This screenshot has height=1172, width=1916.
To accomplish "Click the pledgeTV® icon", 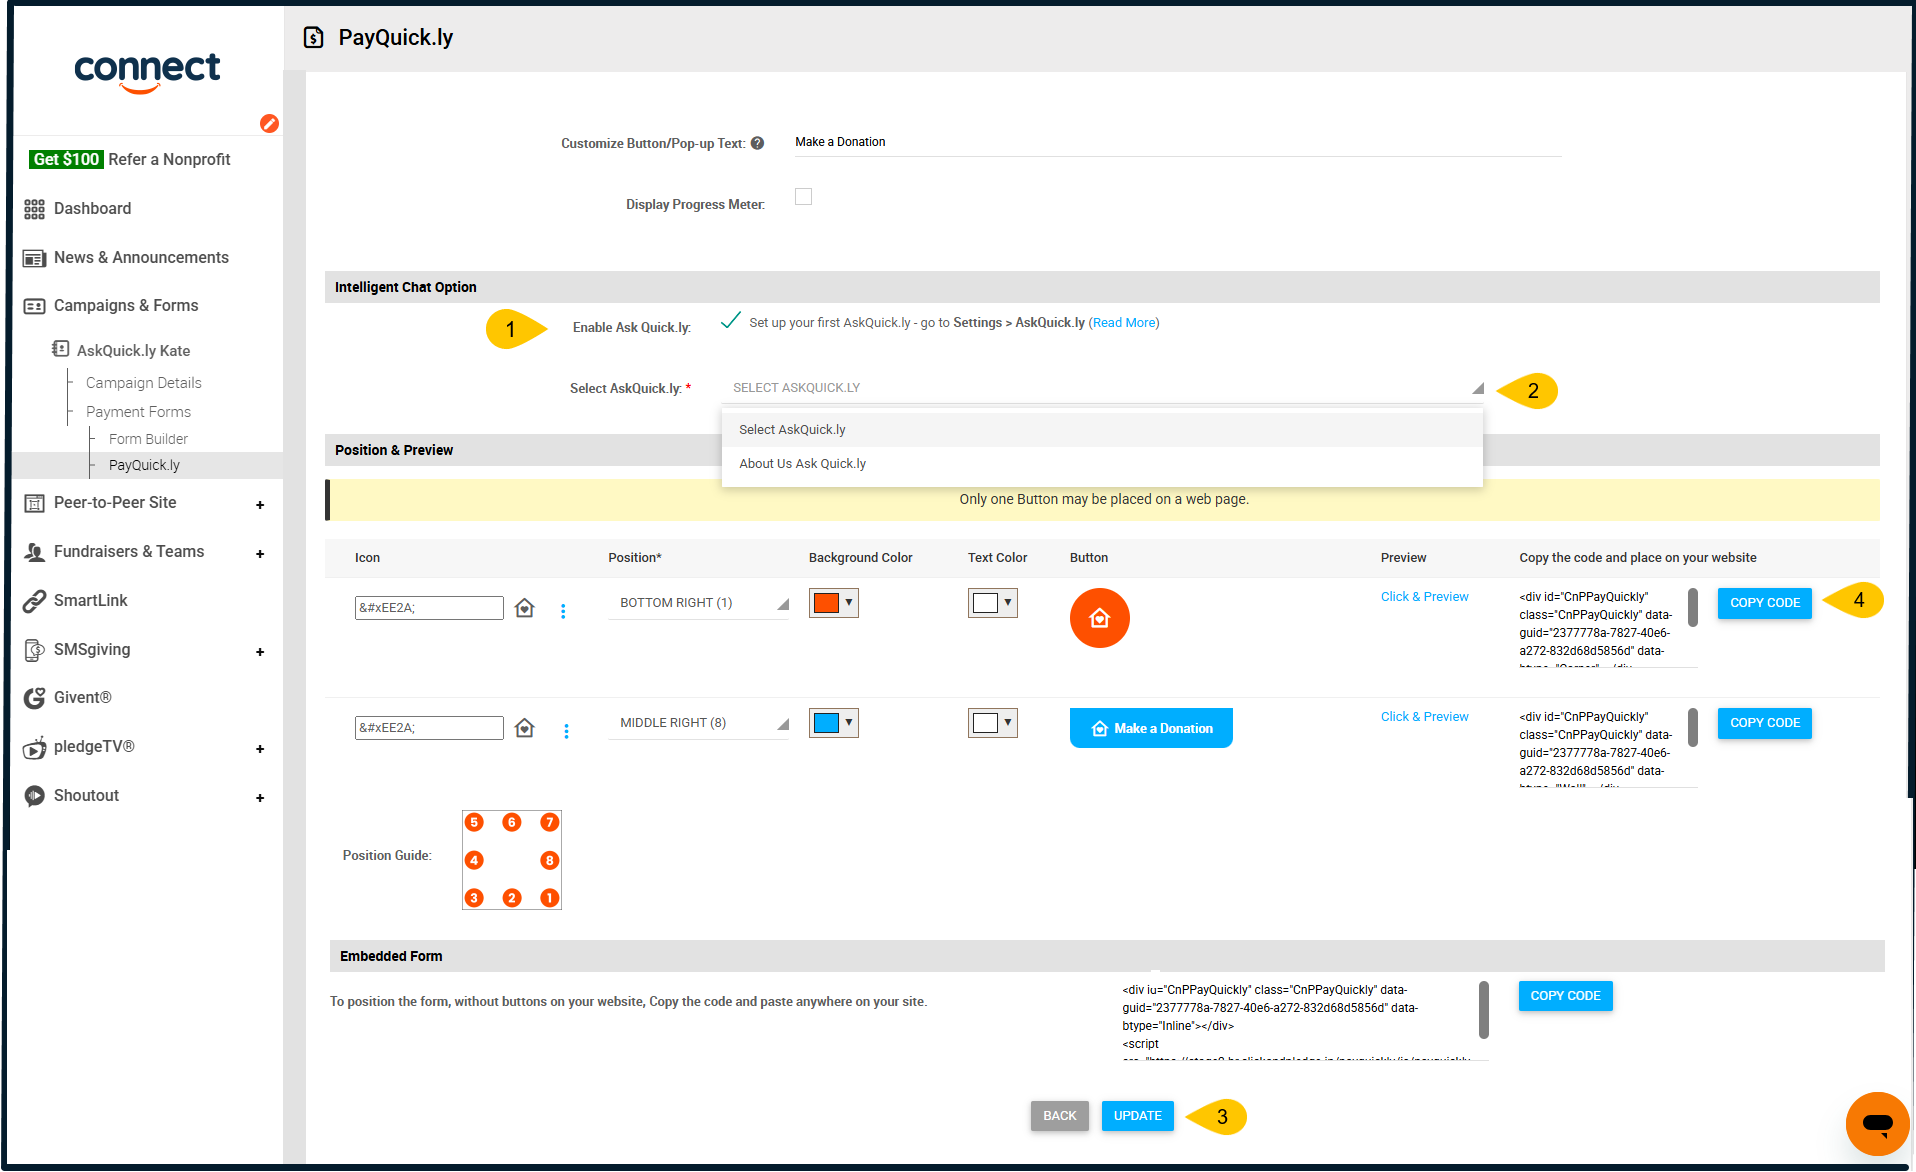I will tap(34, 747).
